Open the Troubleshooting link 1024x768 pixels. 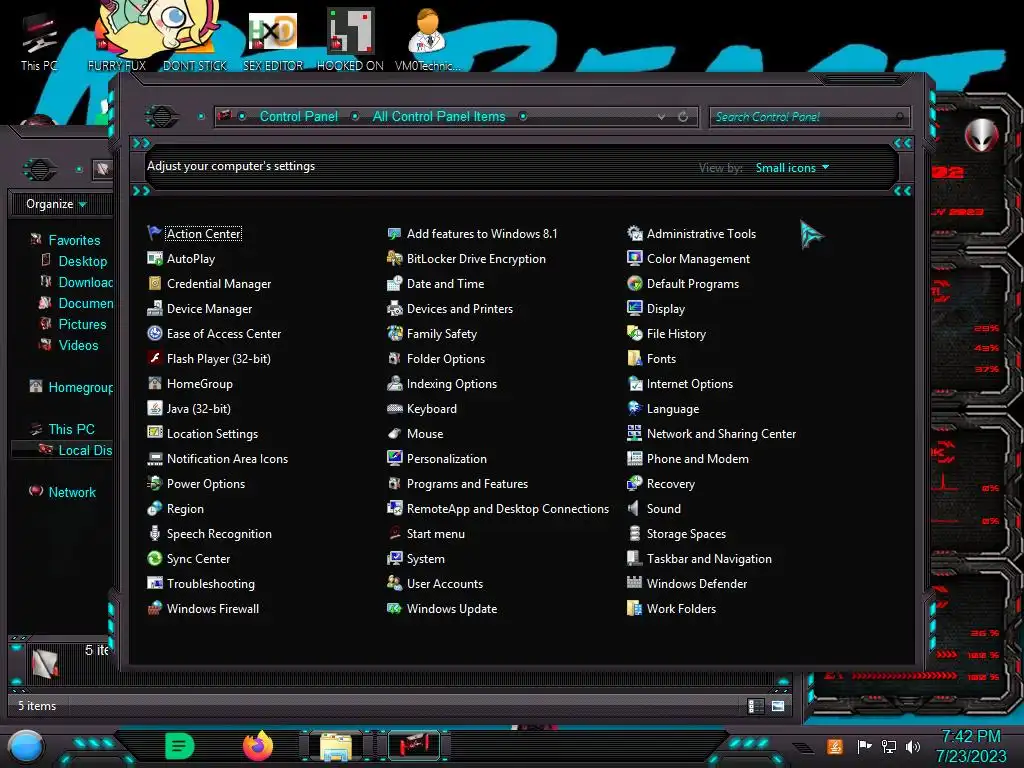210,584
